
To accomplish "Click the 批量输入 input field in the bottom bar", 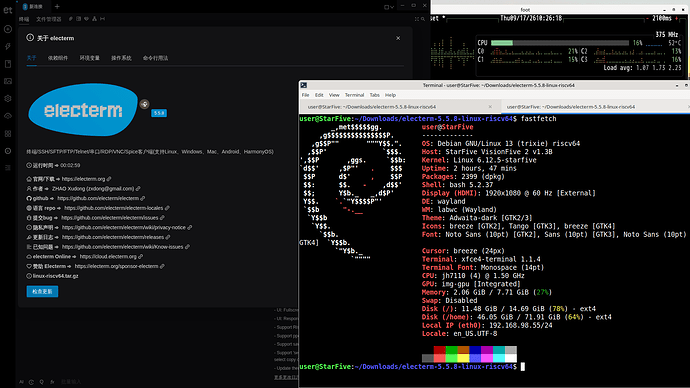I will 71,382.
